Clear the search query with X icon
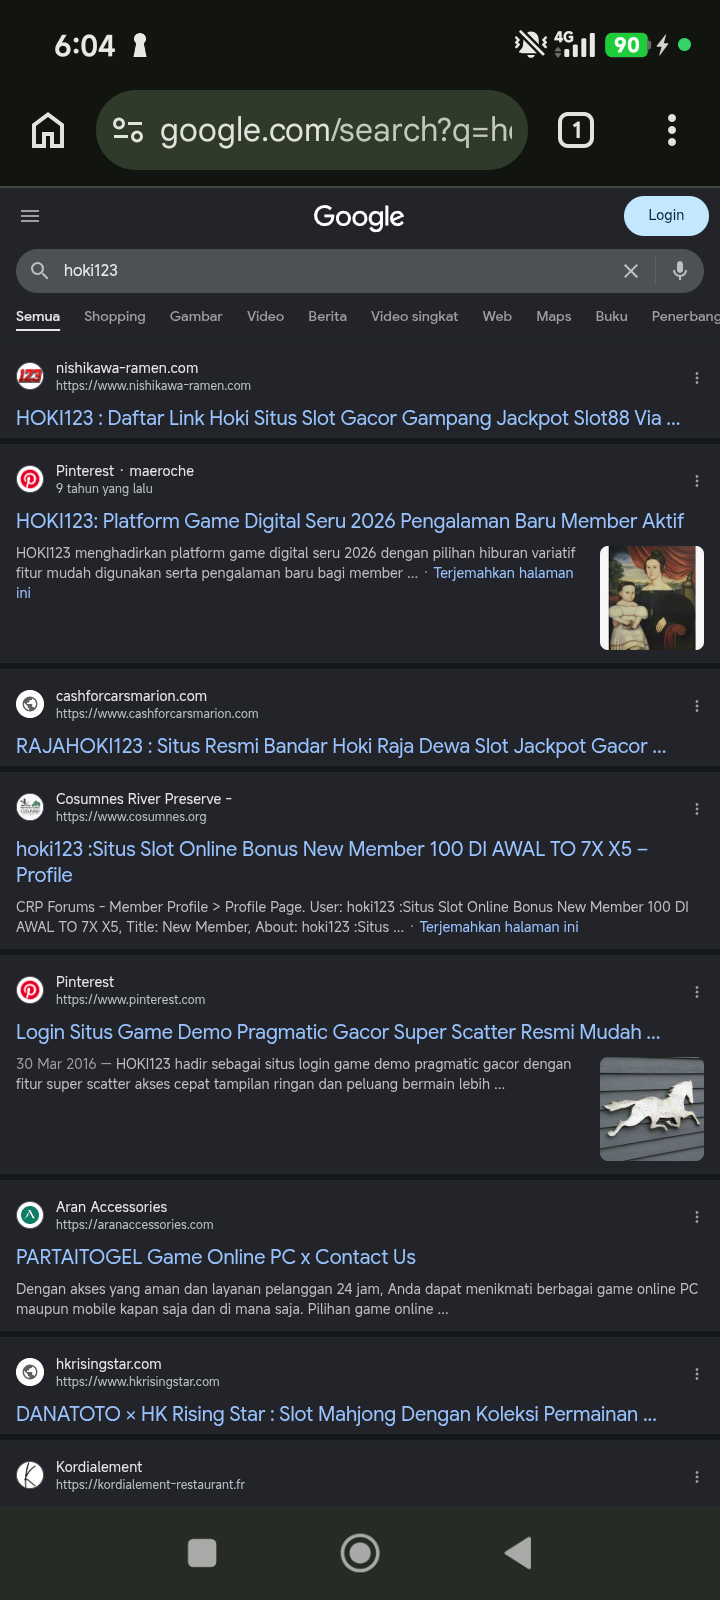This screenshot has width=720, height=1600. (x=631, y=271)
